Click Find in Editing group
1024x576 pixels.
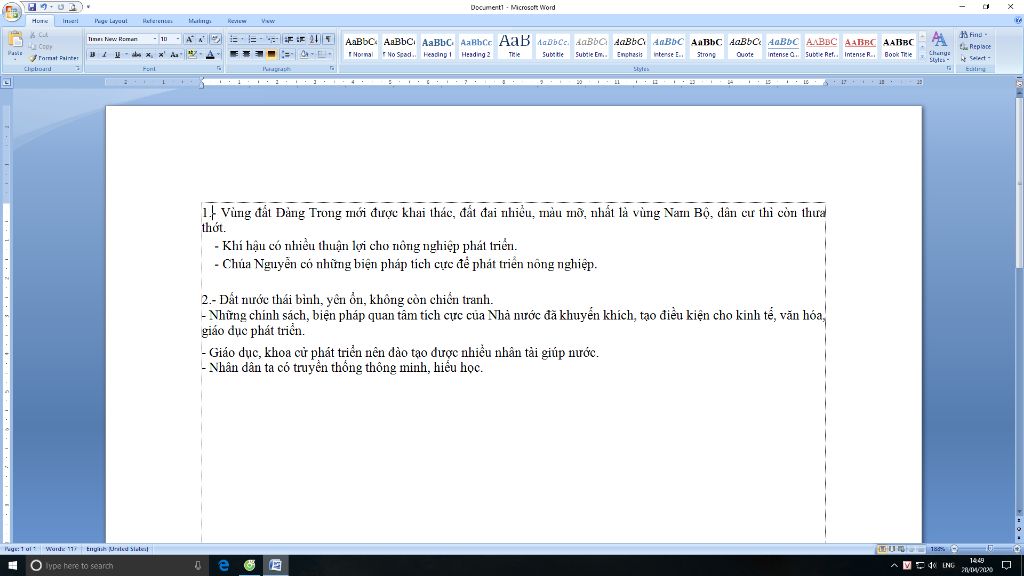974,35
